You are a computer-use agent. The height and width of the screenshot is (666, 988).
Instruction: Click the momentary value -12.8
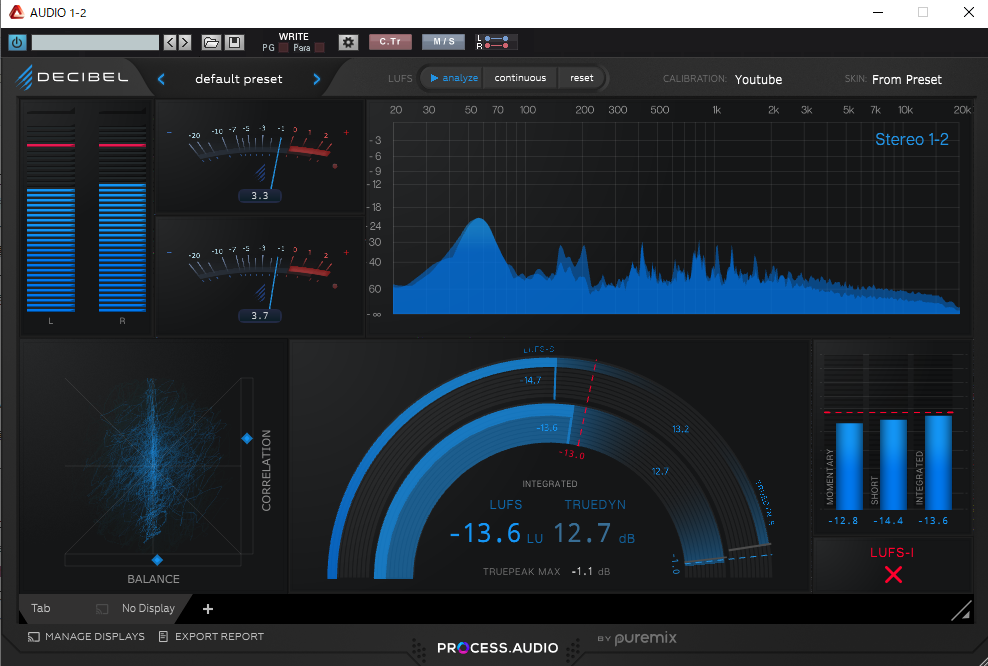pyautogui.click(x=843, y=521)
